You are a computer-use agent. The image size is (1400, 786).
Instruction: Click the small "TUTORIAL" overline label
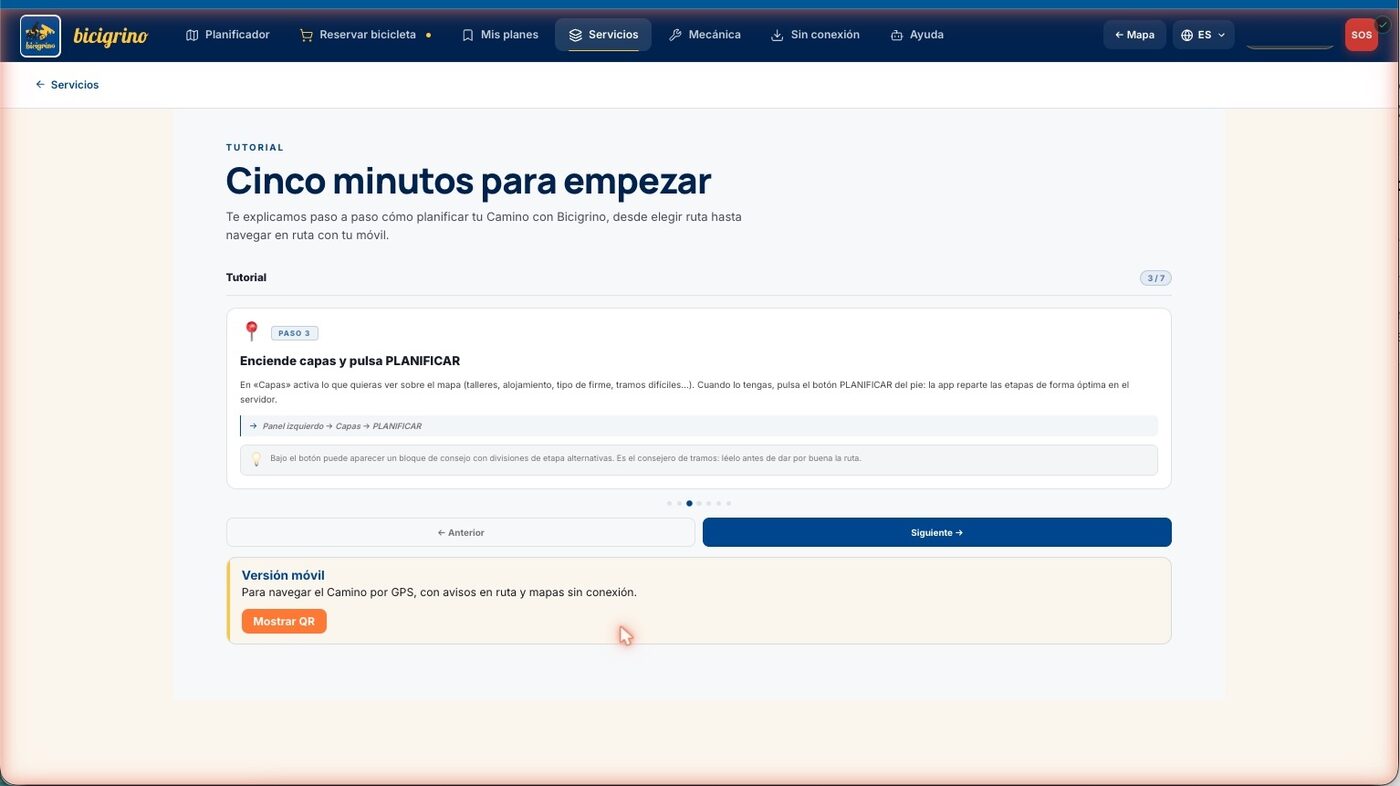click(255, 147)
